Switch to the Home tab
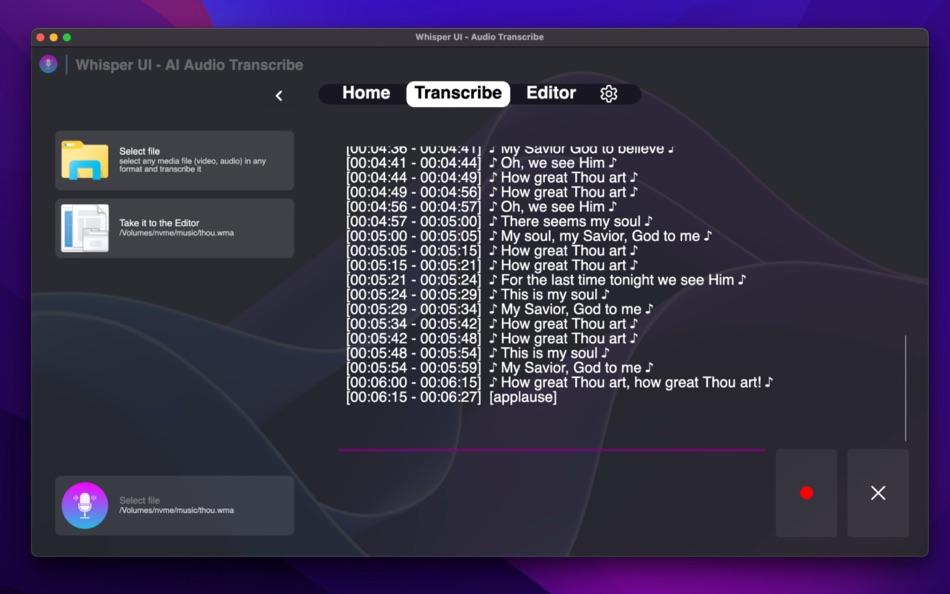 pyautogui.click(x=365, y=93)
